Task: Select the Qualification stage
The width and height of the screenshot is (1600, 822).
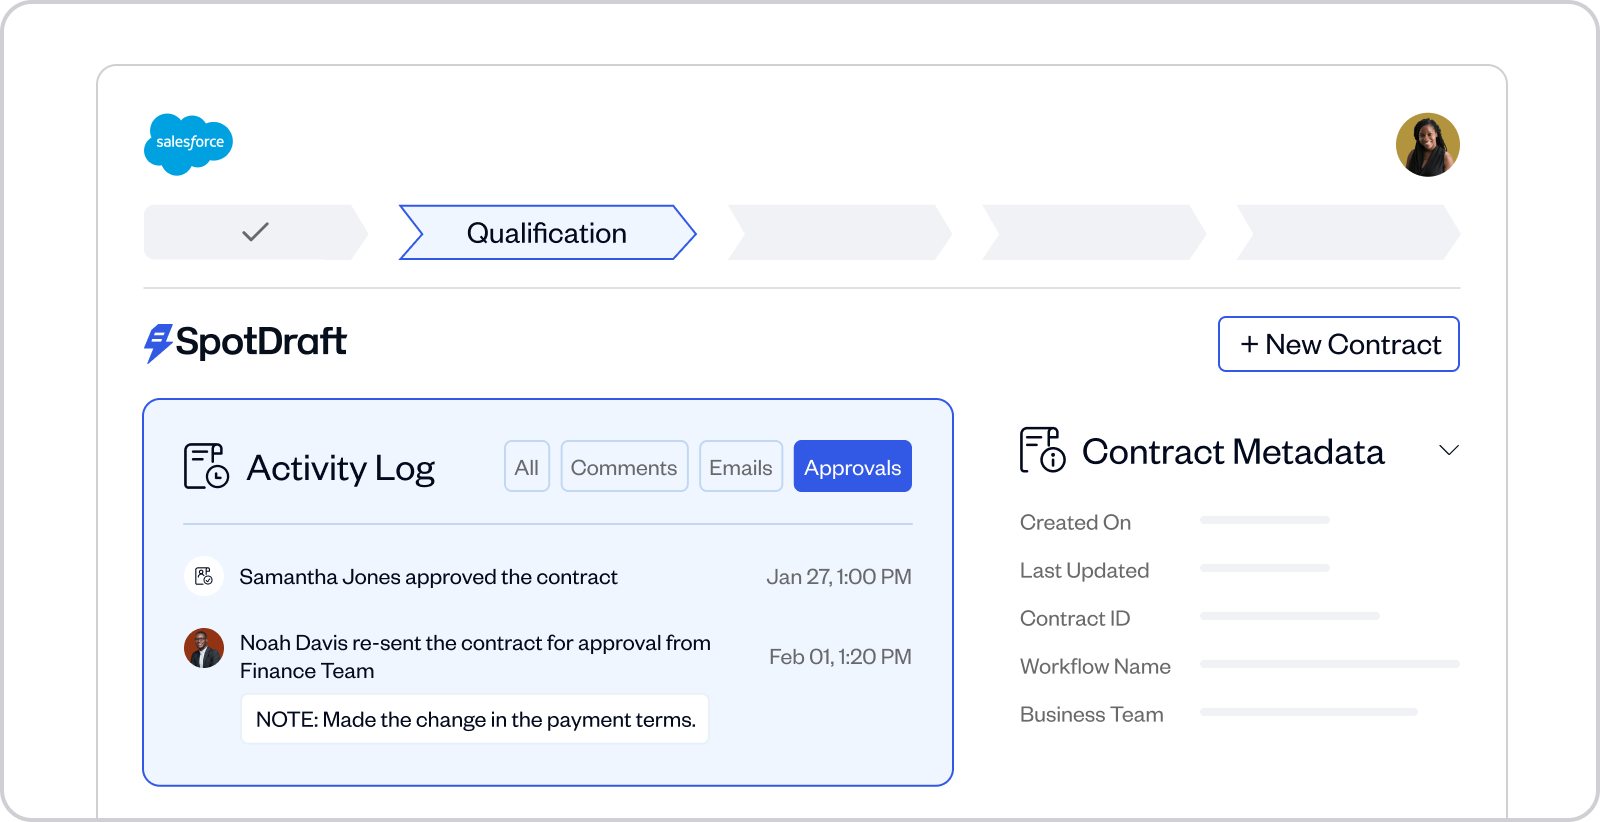Action: pos(547,232)
